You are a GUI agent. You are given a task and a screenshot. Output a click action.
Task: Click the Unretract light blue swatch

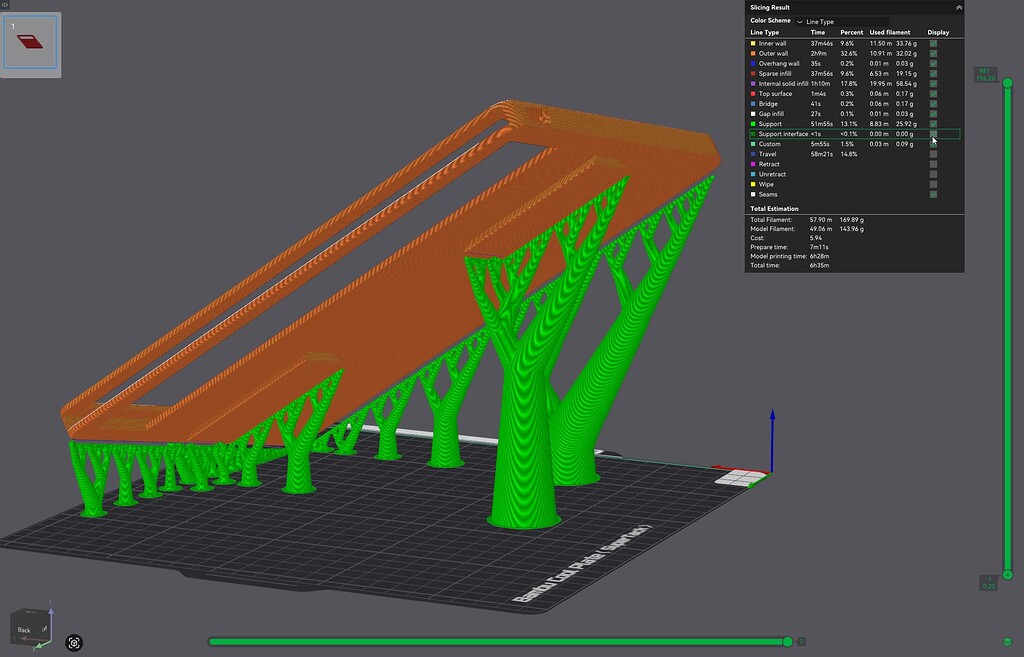753,174
